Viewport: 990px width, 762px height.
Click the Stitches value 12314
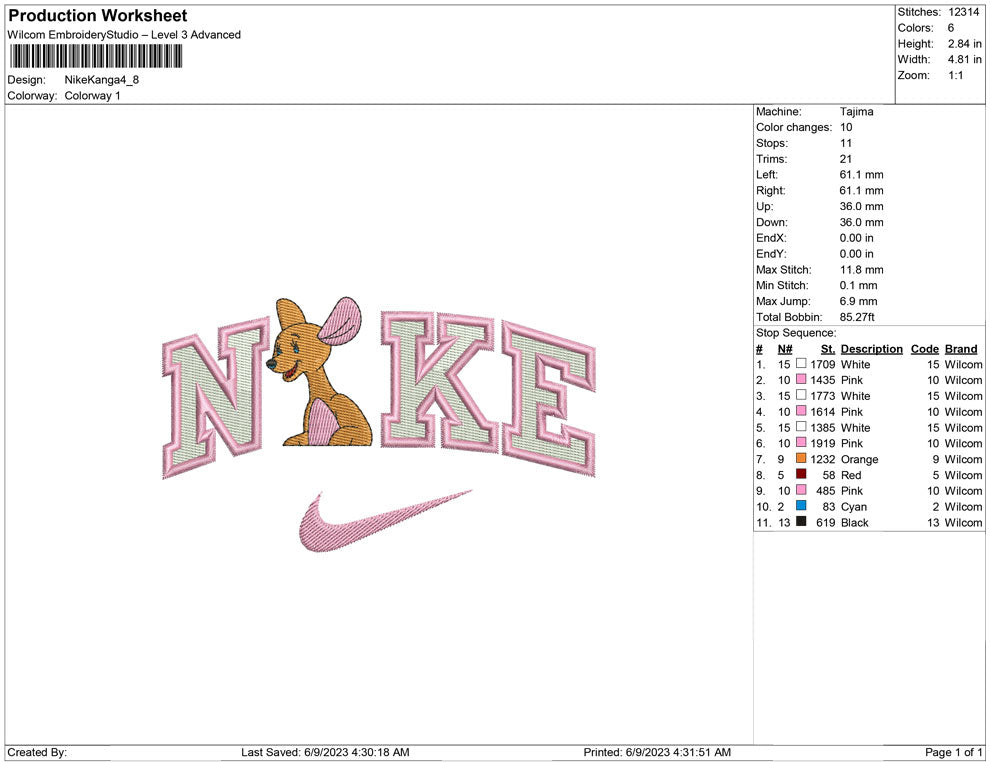(963, 12)
